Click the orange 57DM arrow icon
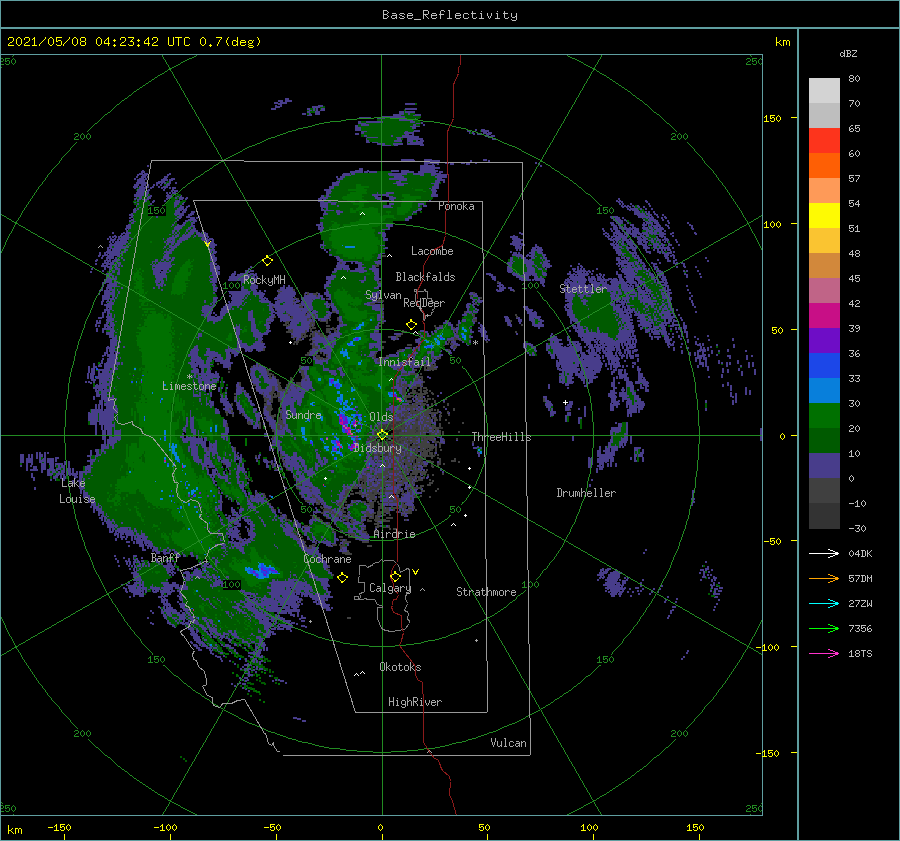 click(x=824, y=579)
